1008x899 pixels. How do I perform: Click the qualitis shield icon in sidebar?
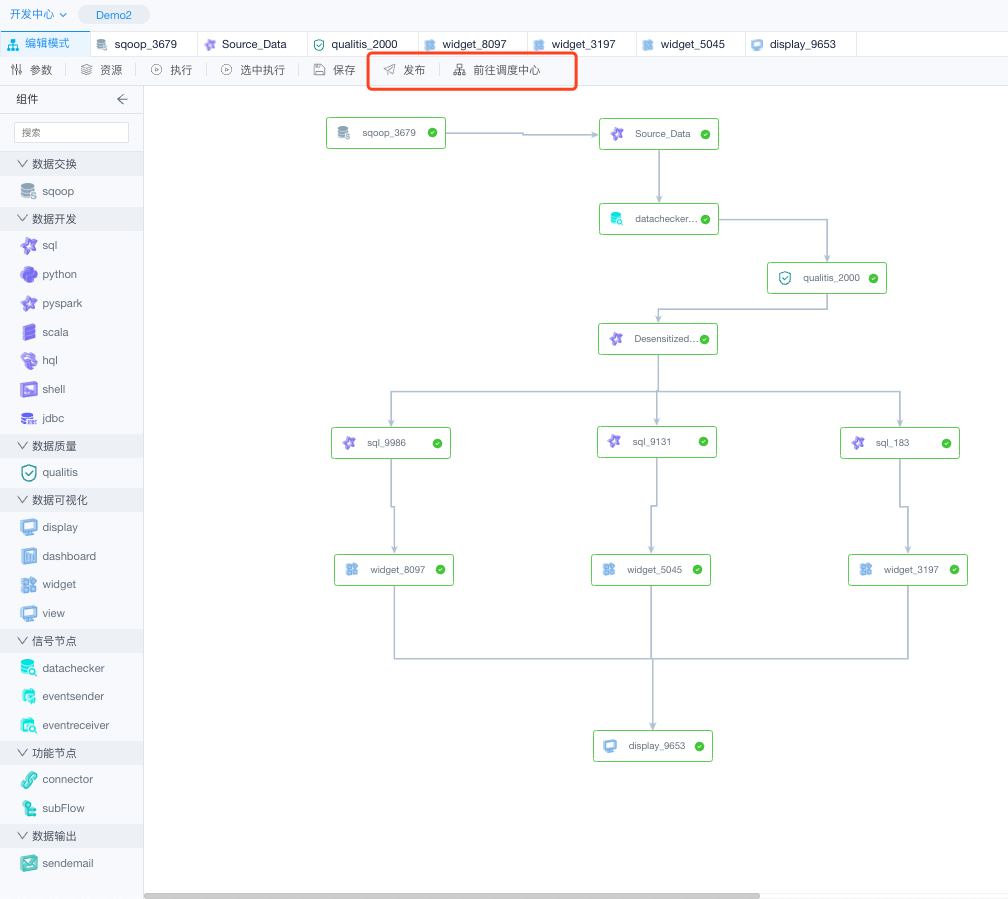coord(29,472)
